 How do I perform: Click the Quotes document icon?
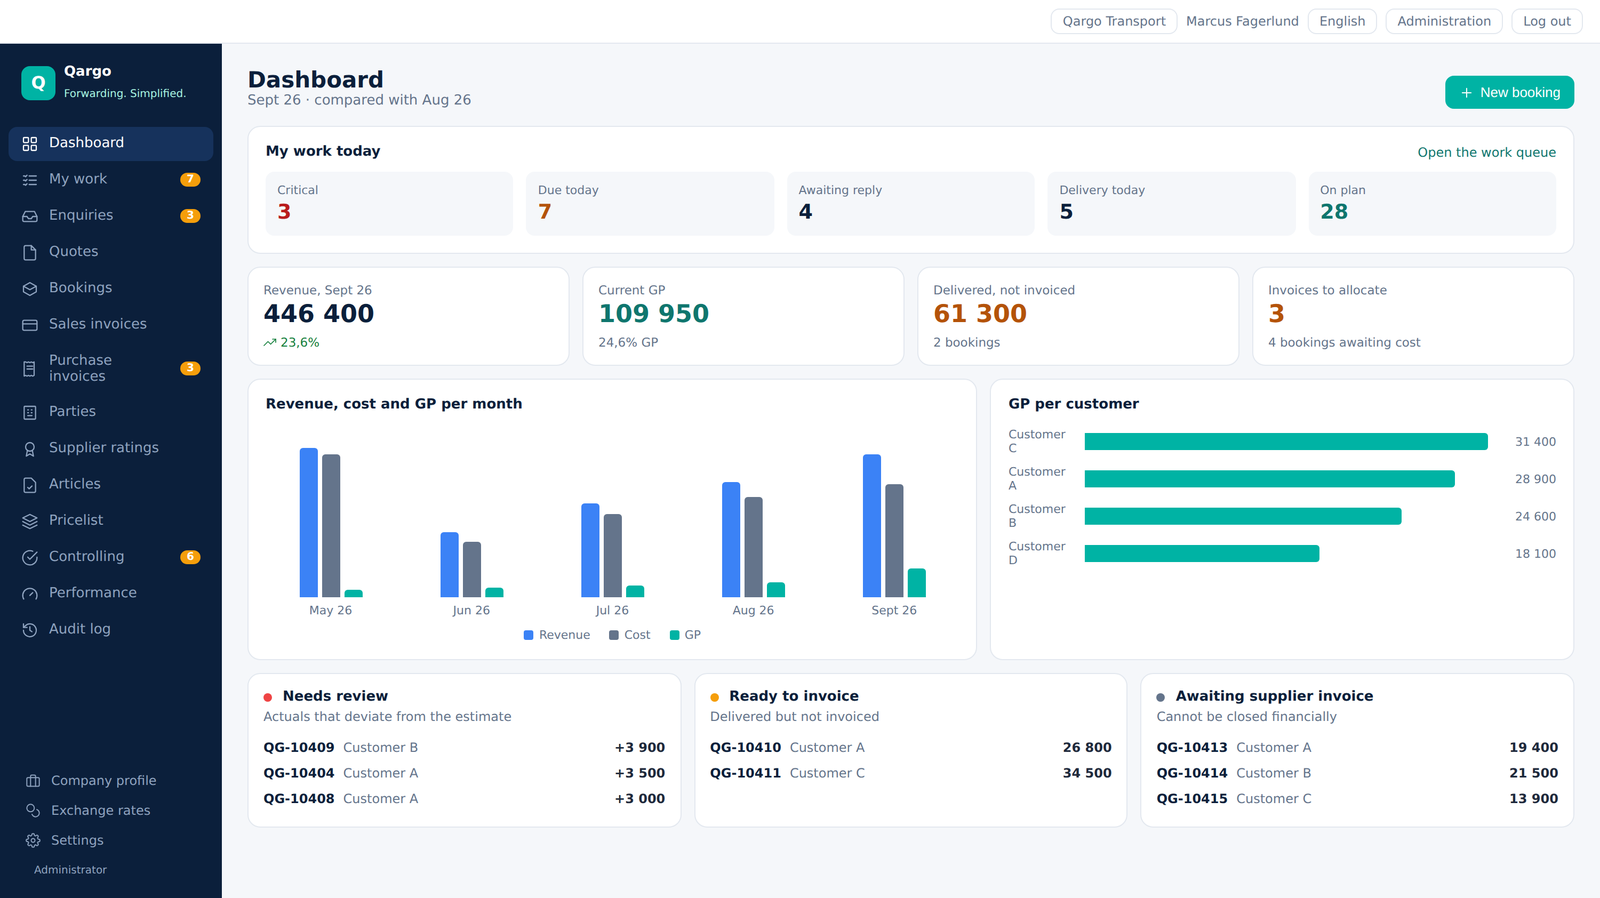click(30, 252)
